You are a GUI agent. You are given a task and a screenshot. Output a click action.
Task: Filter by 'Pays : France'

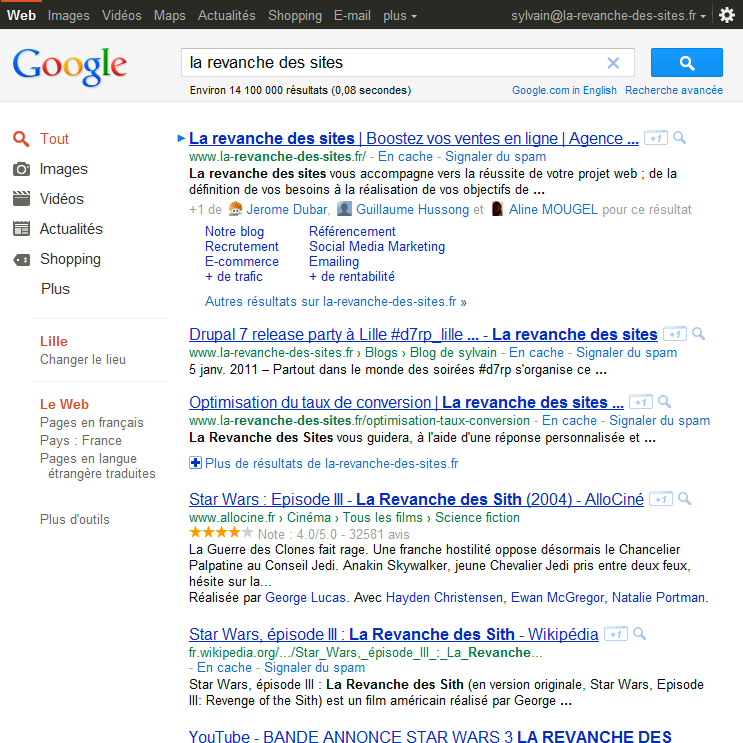pyautogui.click(x=81, y=441)
